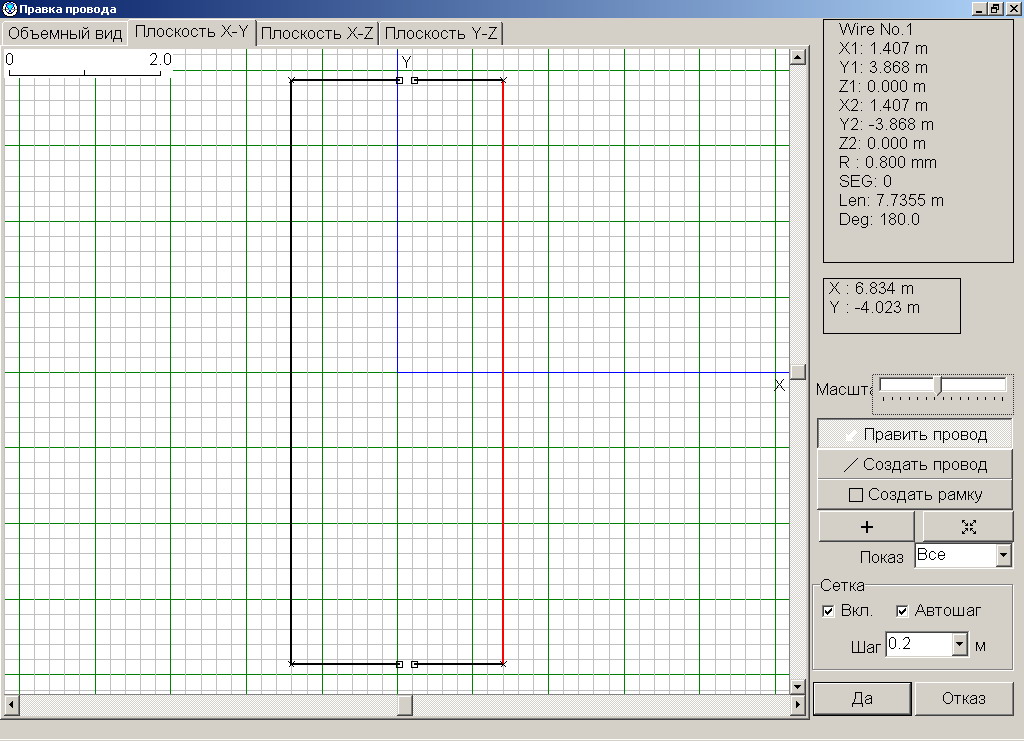Click the vertical scrollbar down arrow
Viewport: 1024px width, 741px height.
(797, 687)
